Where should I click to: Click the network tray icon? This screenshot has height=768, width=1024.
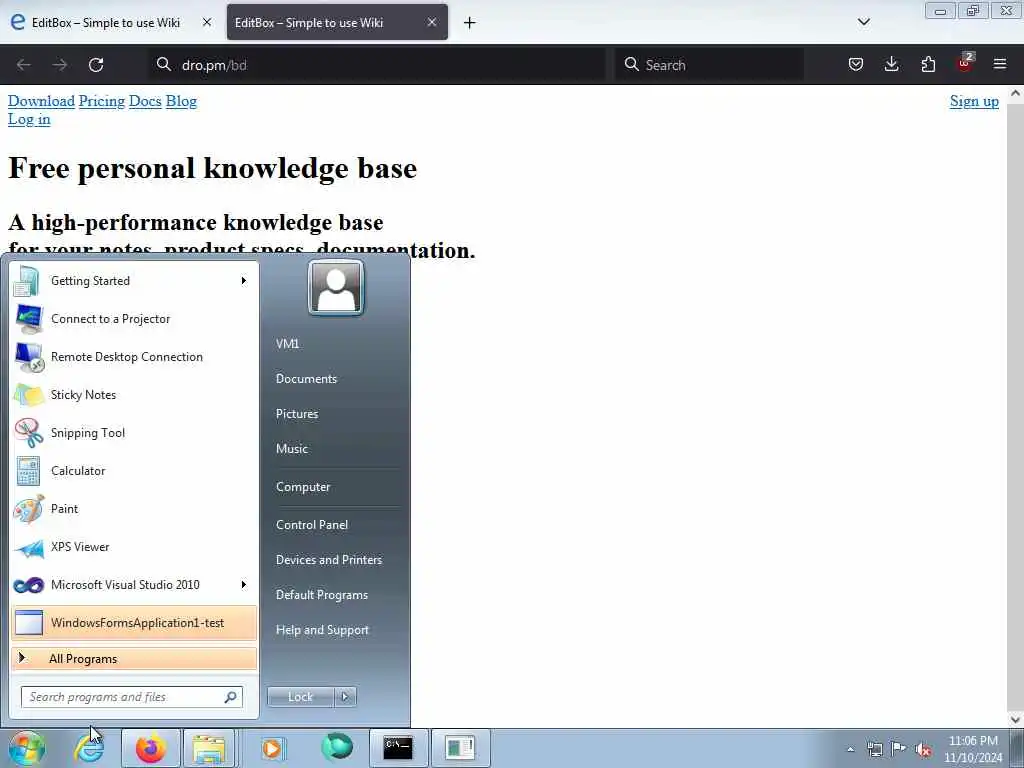[x=874, y=749]
